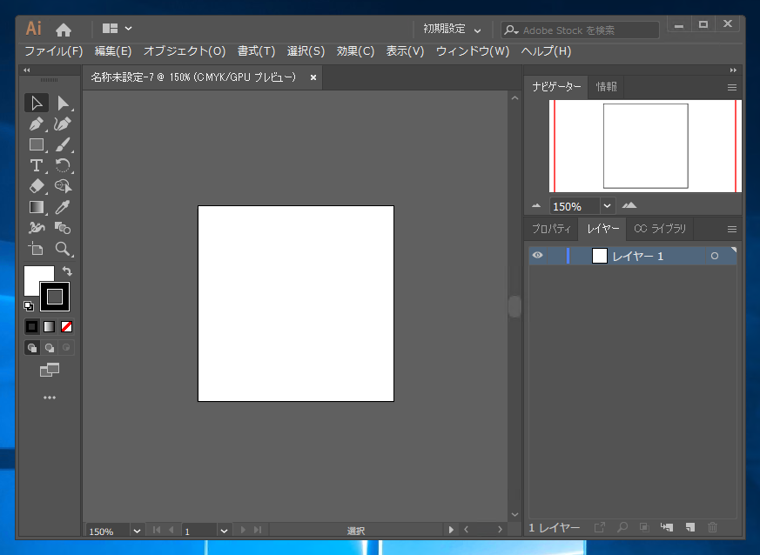Change screen mode icon in toolbar
The image size is (760, 555).
tap(49, 370)
